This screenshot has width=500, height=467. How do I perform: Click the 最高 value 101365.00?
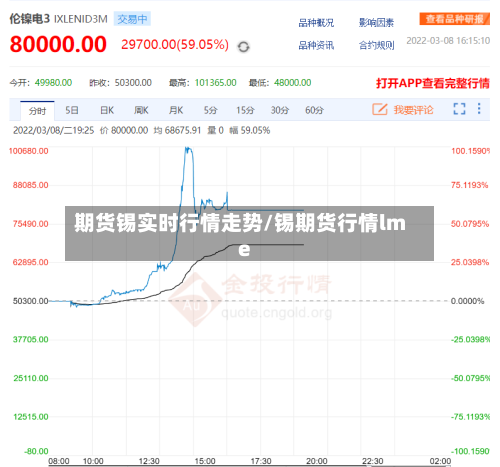click(x=215, y=83)
